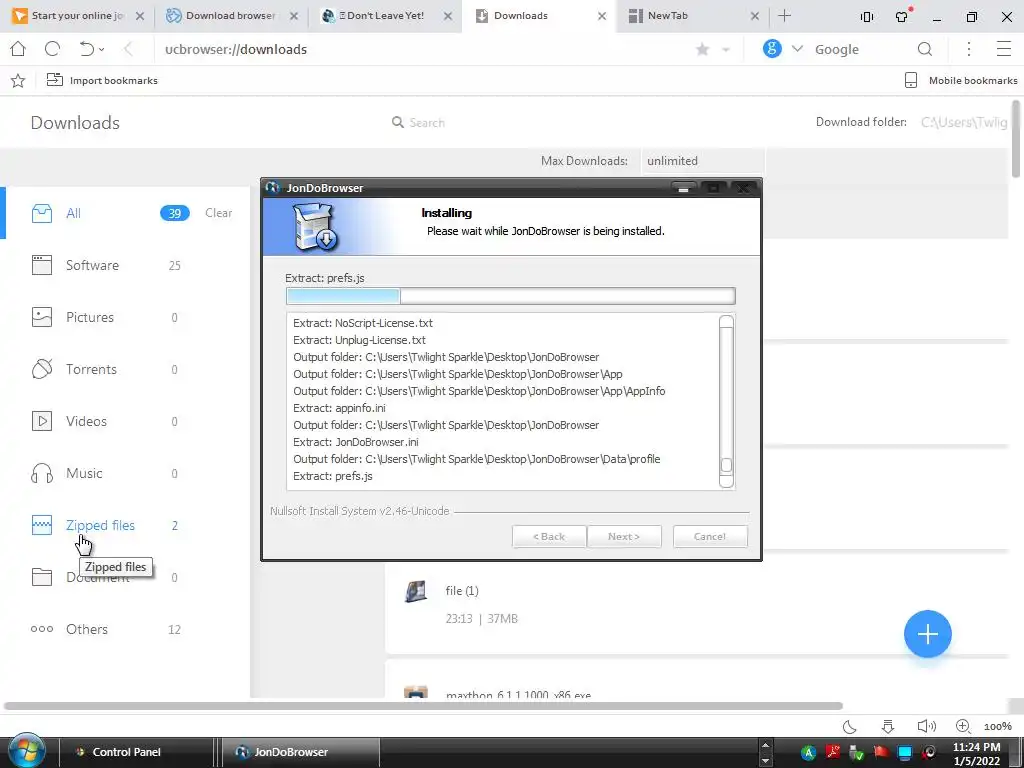Reload the page with the refresh icon
The height and width of the screenshot is (768, 1024).
(x=52, y=49)
